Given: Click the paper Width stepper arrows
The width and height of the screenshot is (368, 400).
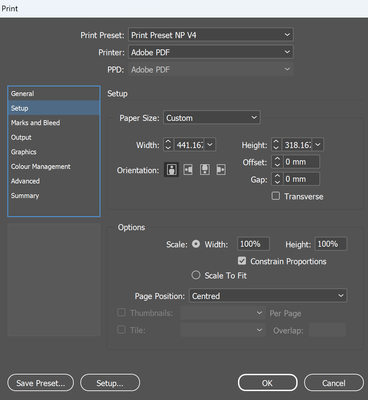Looking at the screenshot, I should click(168, 145).
